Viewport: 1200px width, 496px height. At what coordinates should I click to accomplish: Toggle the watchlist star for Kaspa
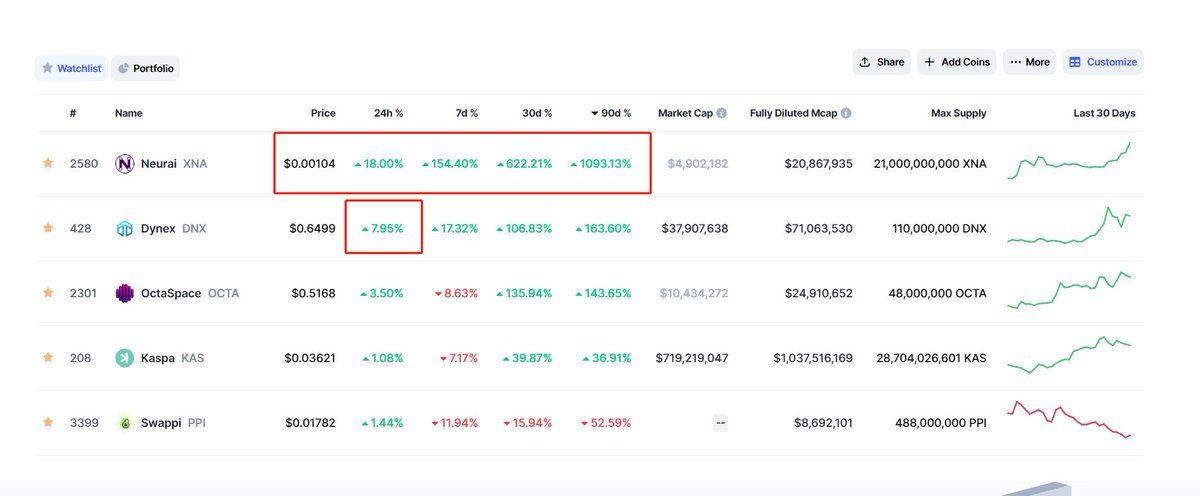47,358
